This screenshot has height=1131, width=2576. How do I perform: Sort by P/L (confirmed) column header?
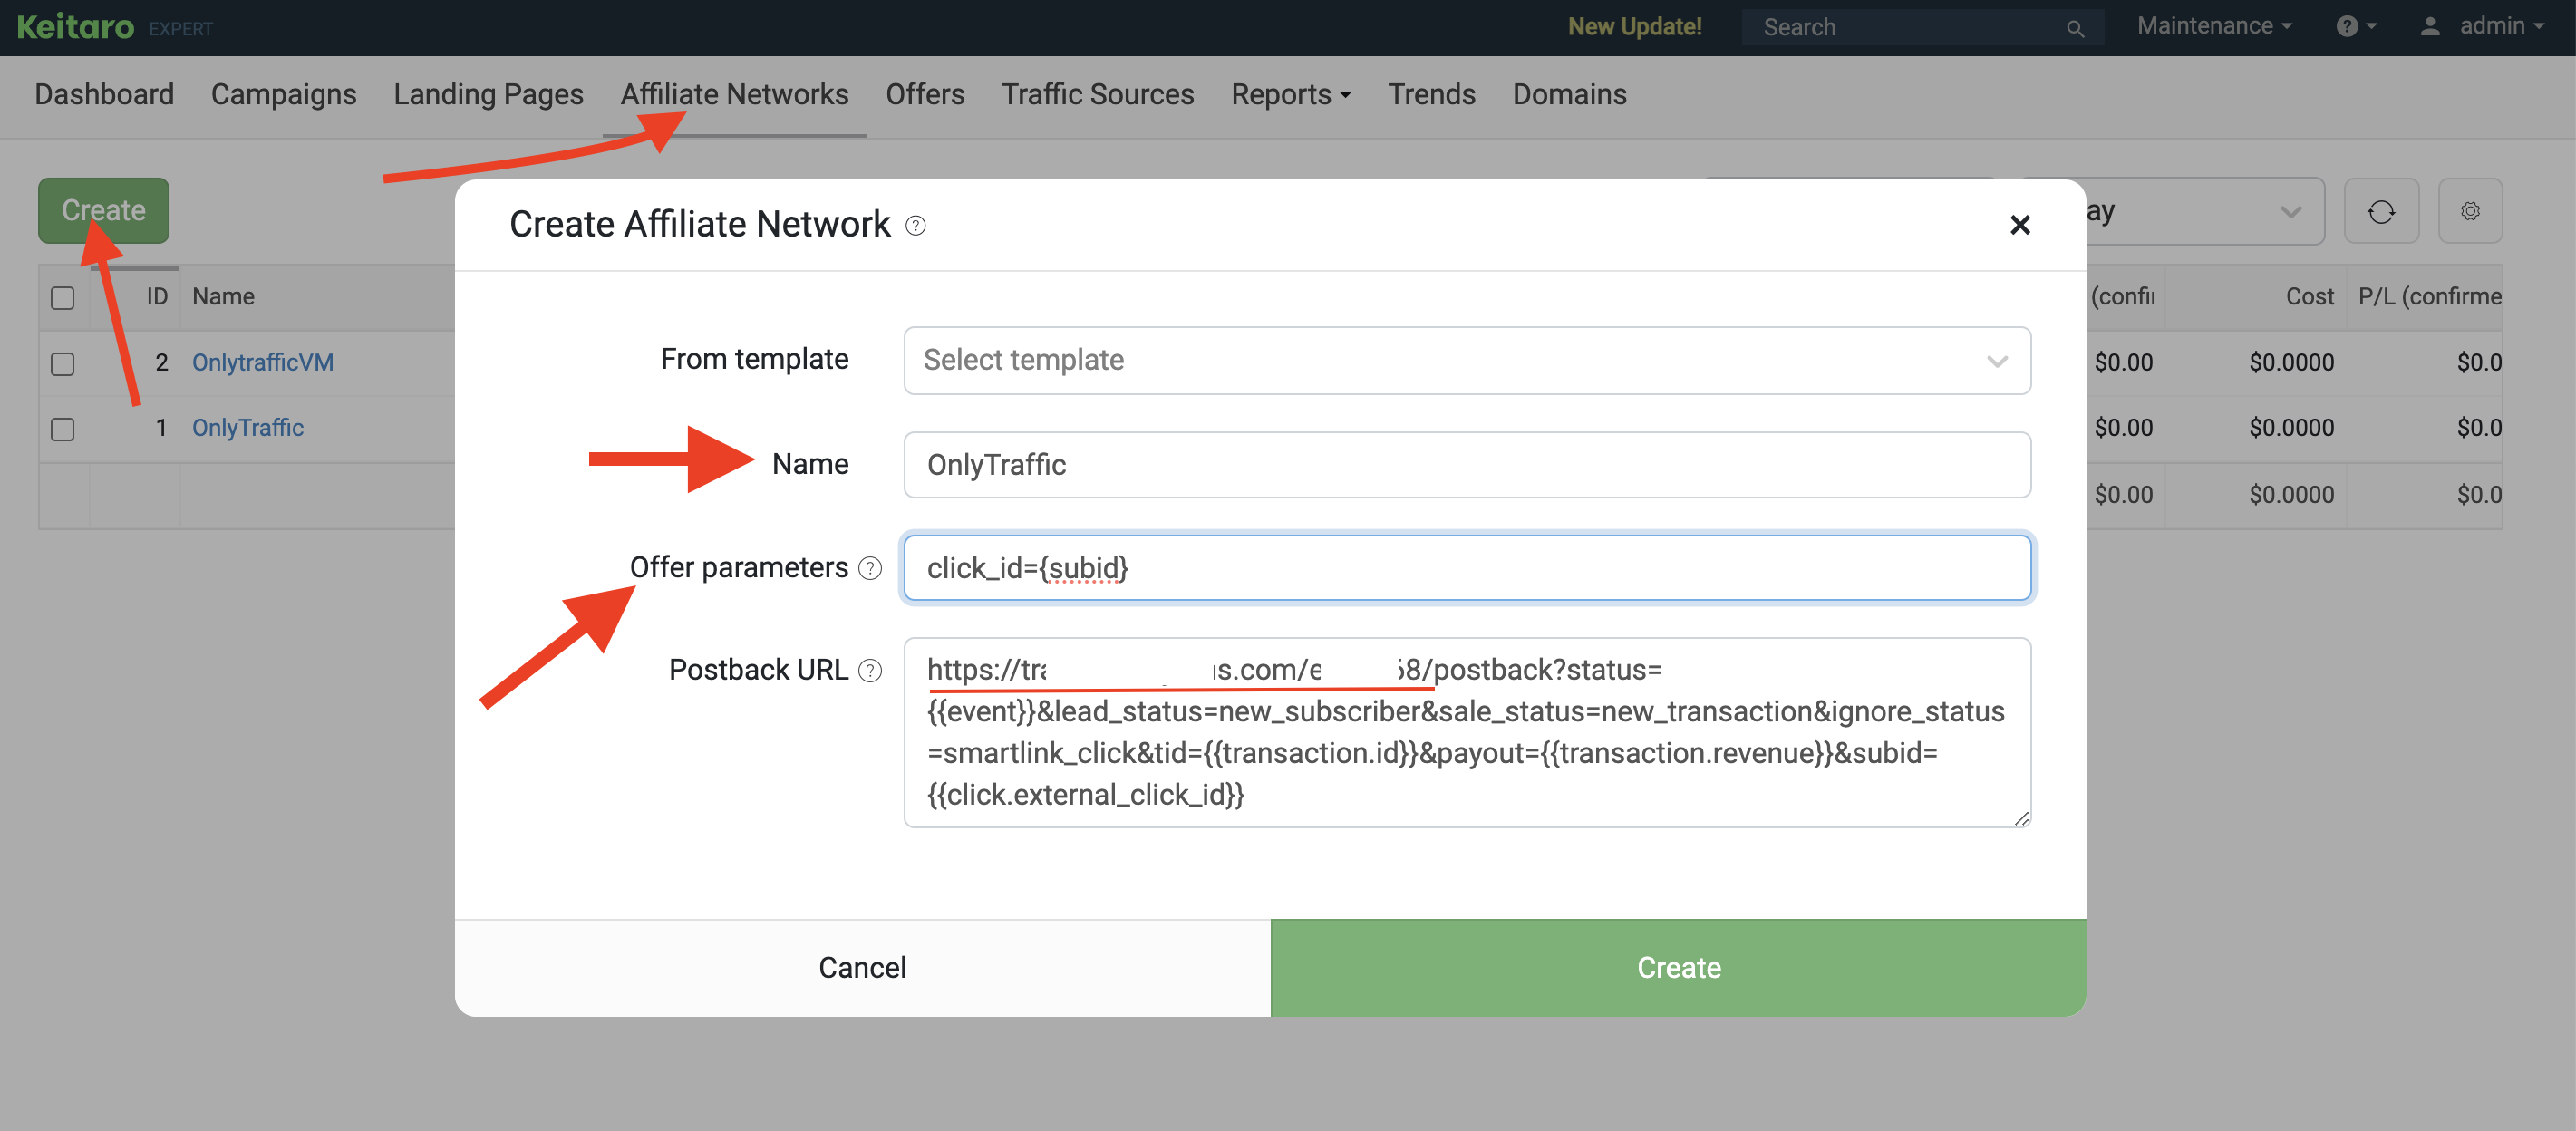click(x=2429, y=297)
